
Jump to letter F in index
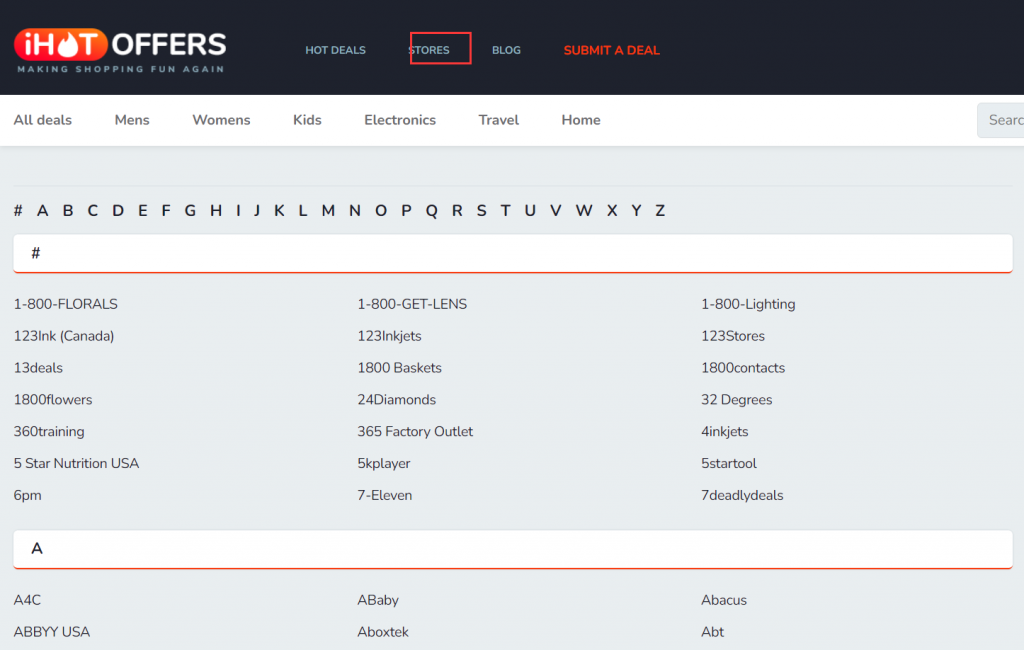tap(166, 210)
